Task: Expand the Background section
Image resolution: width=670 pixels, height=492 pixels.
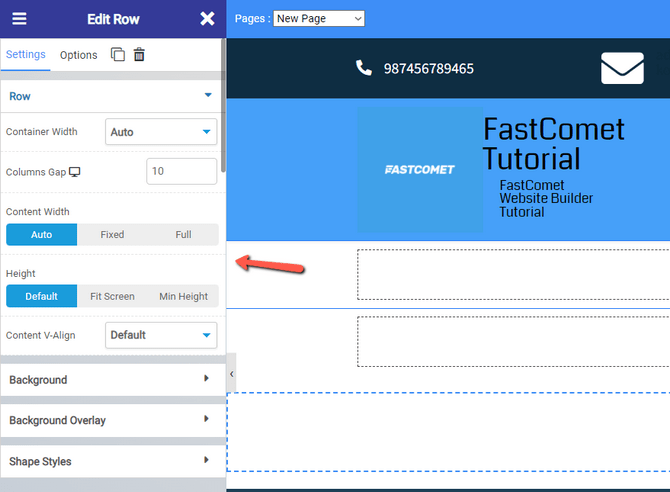Action: [112, 380]
